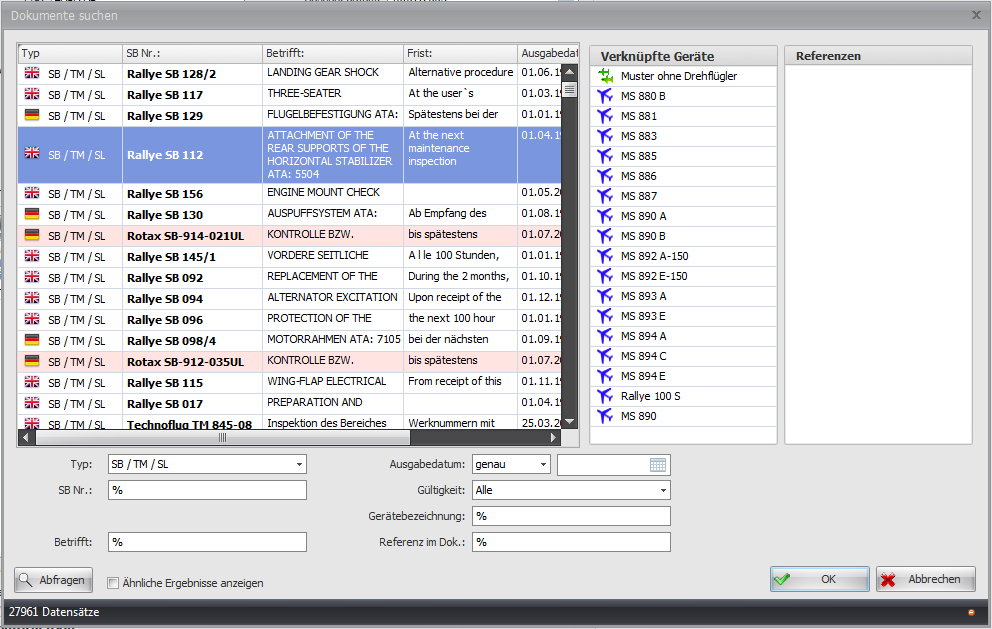Click the green icon beside Muster ohne Drehflügler
The image size is (992, 629).
tap(604, 76)
